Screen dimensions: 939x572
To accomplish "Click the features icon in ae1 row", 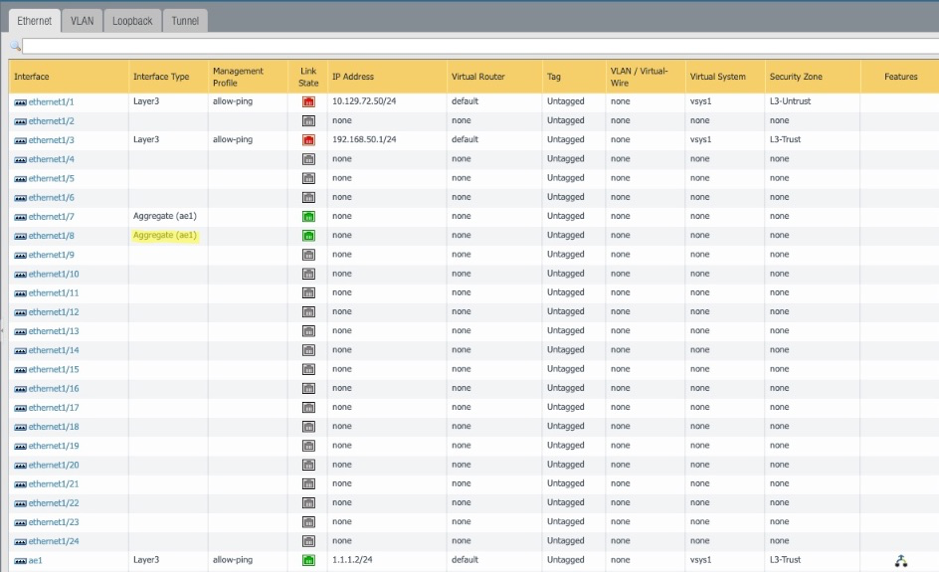I will (x=900, y=561).
